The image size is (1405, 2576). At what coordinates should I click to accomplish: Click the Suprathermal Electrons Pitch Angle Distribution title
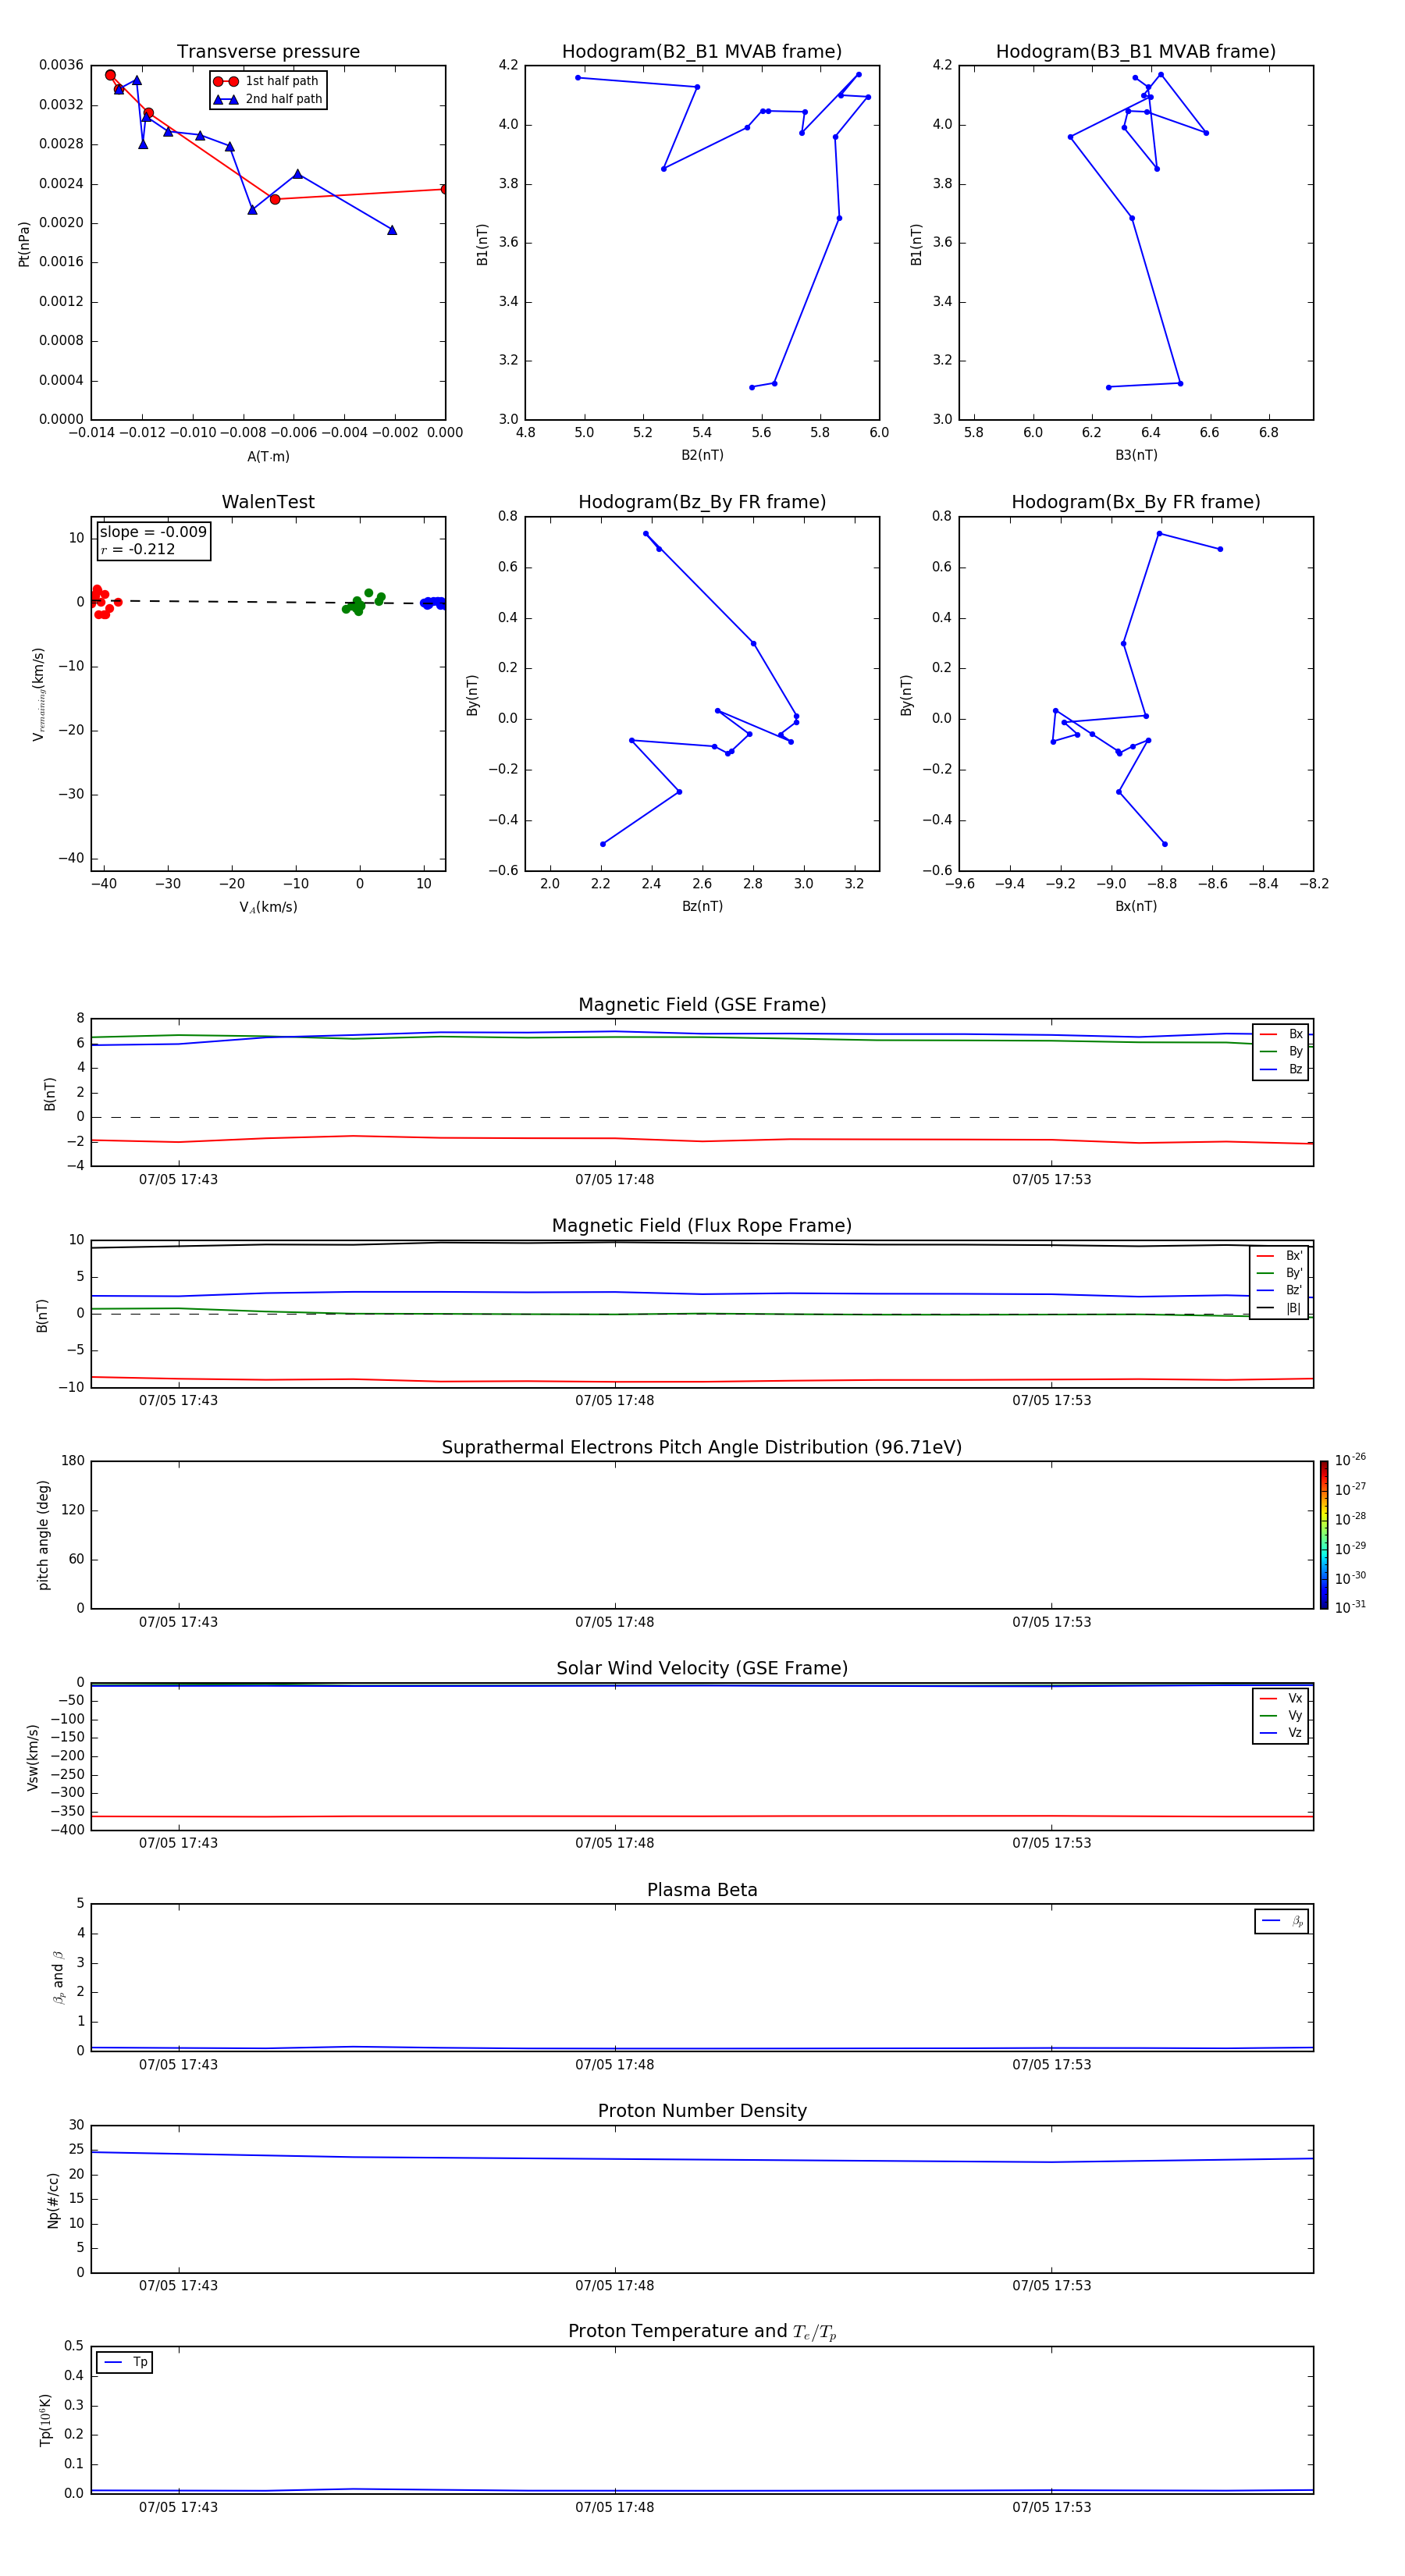pos(702,1447)
